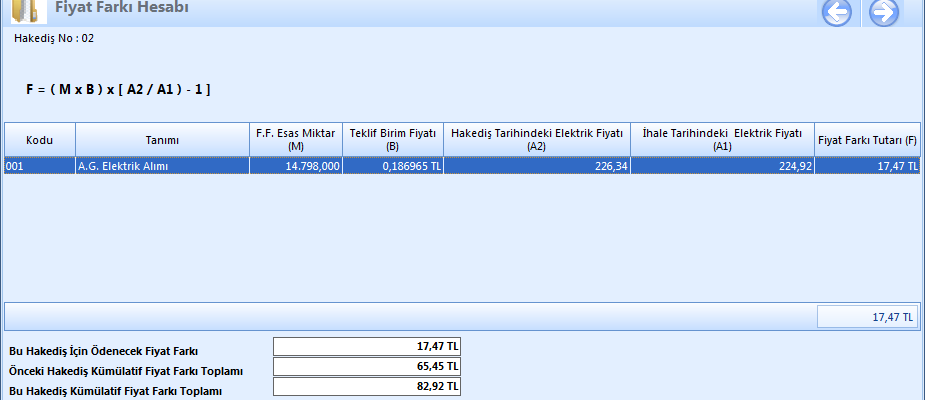Click the 224,92 A1 price cell

click(722, 166)
